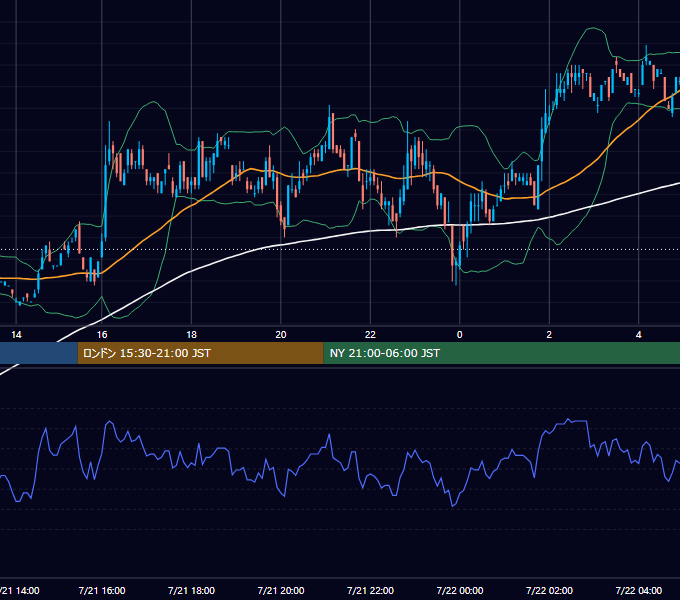
Task: Select the ロンドン 15:30-21:00 JST session bar
Action: [200, 353]
